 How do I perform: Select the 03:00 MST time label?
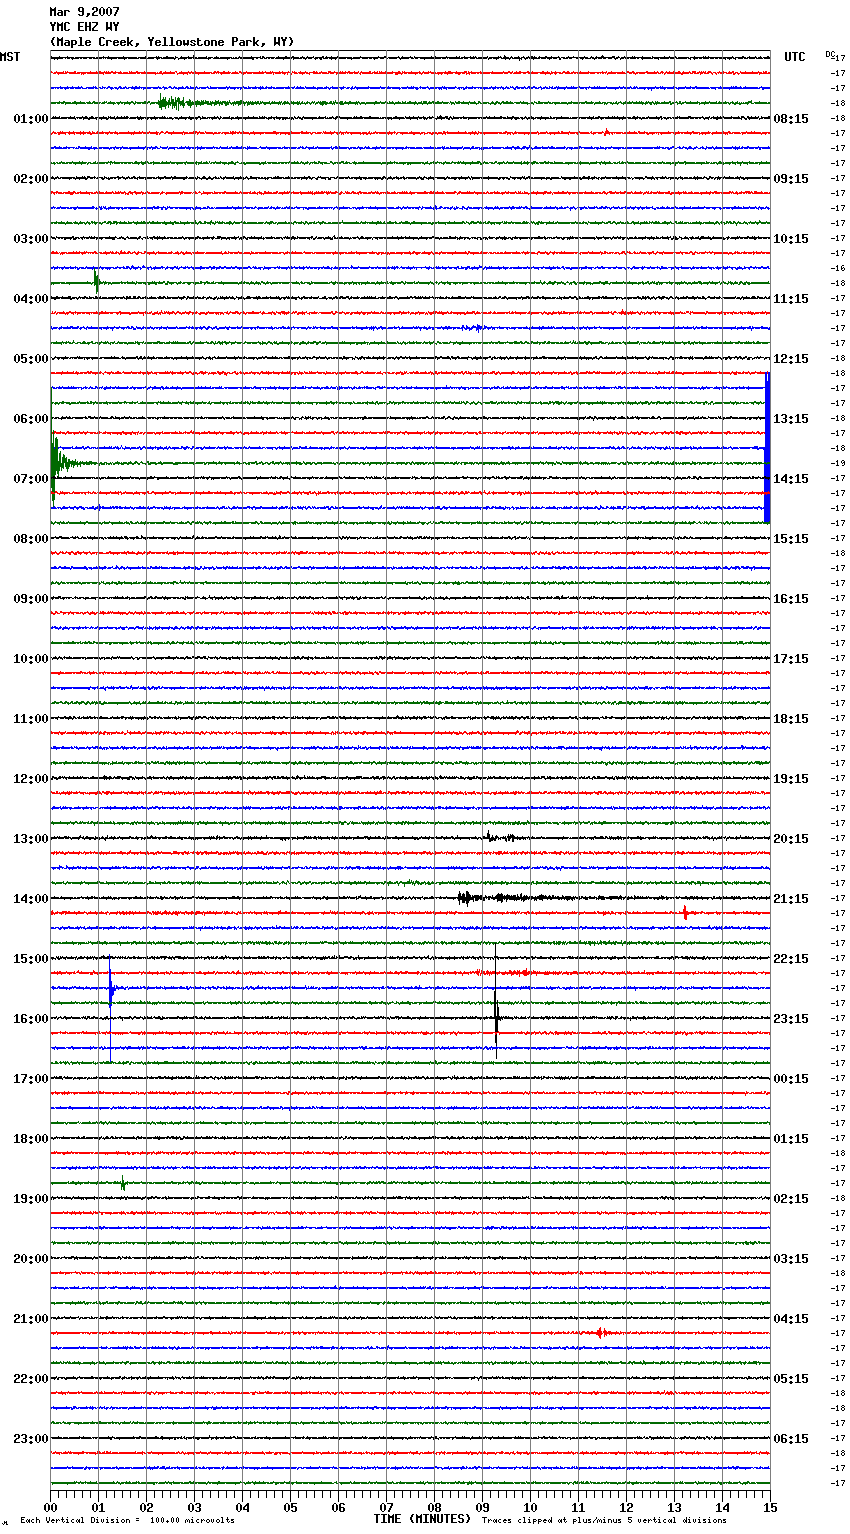(31, 239)
